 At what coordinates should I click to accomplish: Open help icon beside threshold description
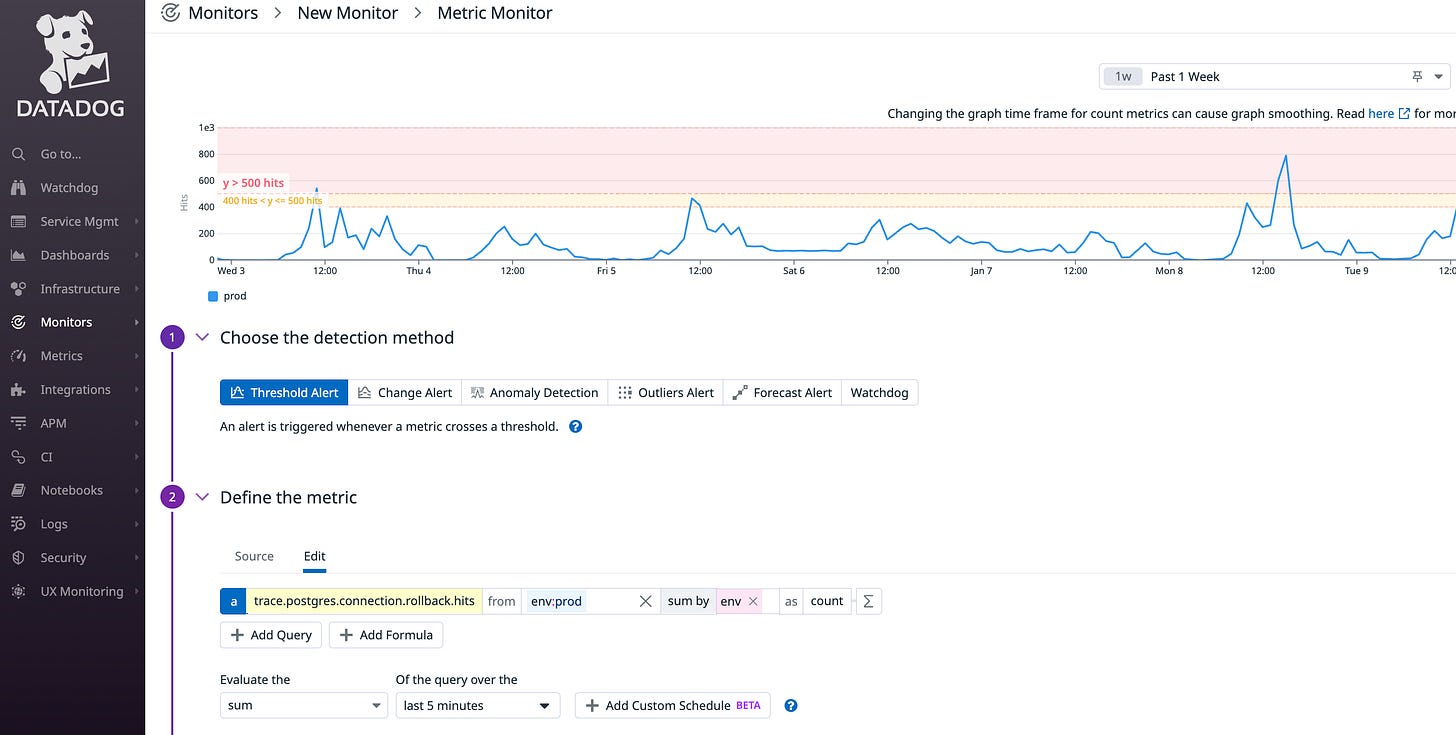click(x=575, y=426)
